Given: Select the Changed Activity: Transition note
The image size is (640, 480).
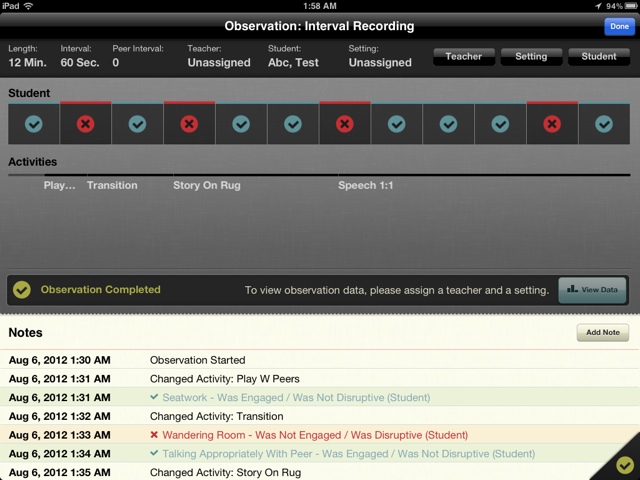Looking at the screenshot, I should click(320, 416).
